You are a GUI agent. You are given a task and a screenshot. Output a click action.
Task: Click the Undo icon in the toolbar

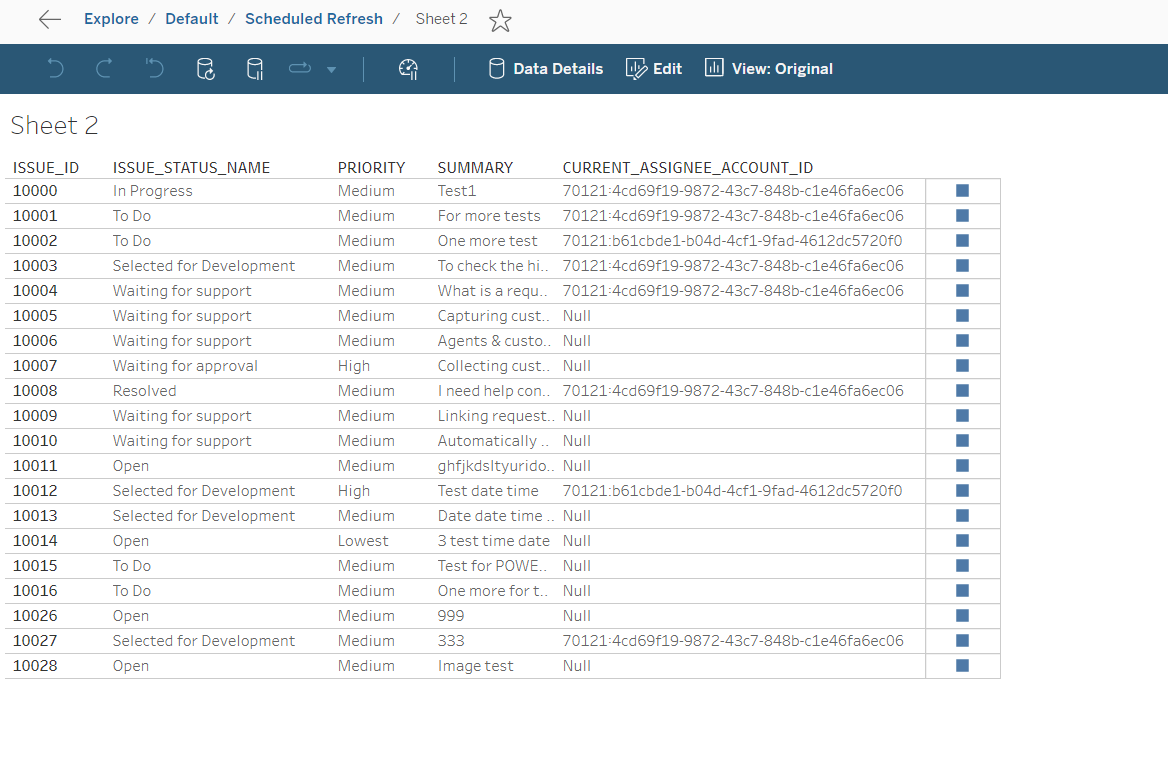pyautogui.click(x=56, y=69)
